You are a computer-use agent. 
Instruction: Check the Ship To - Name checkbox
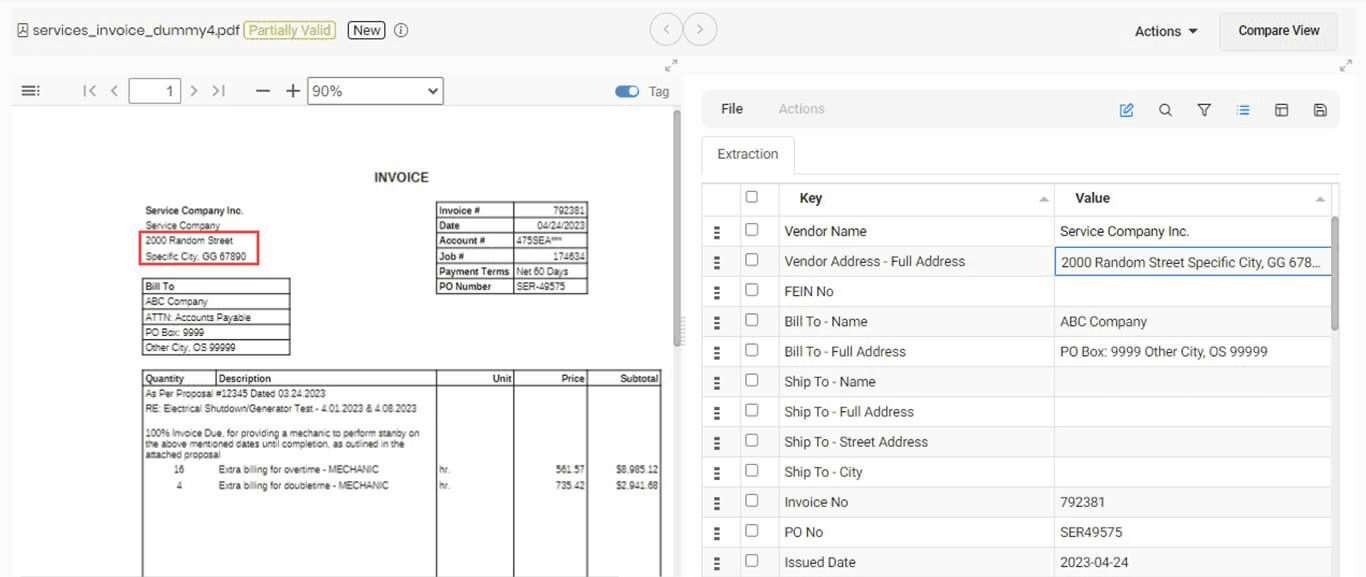pyautogui.click(x=752, y=380)
